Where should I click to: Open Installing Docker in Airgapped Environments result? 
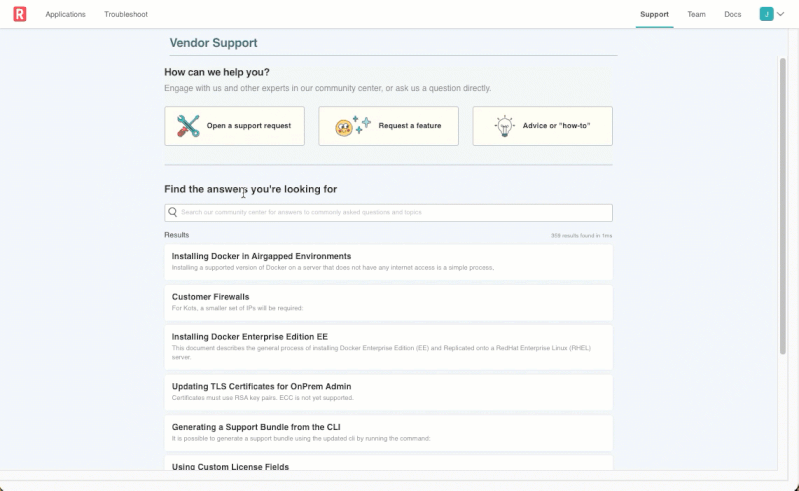[x=261, y=256]
